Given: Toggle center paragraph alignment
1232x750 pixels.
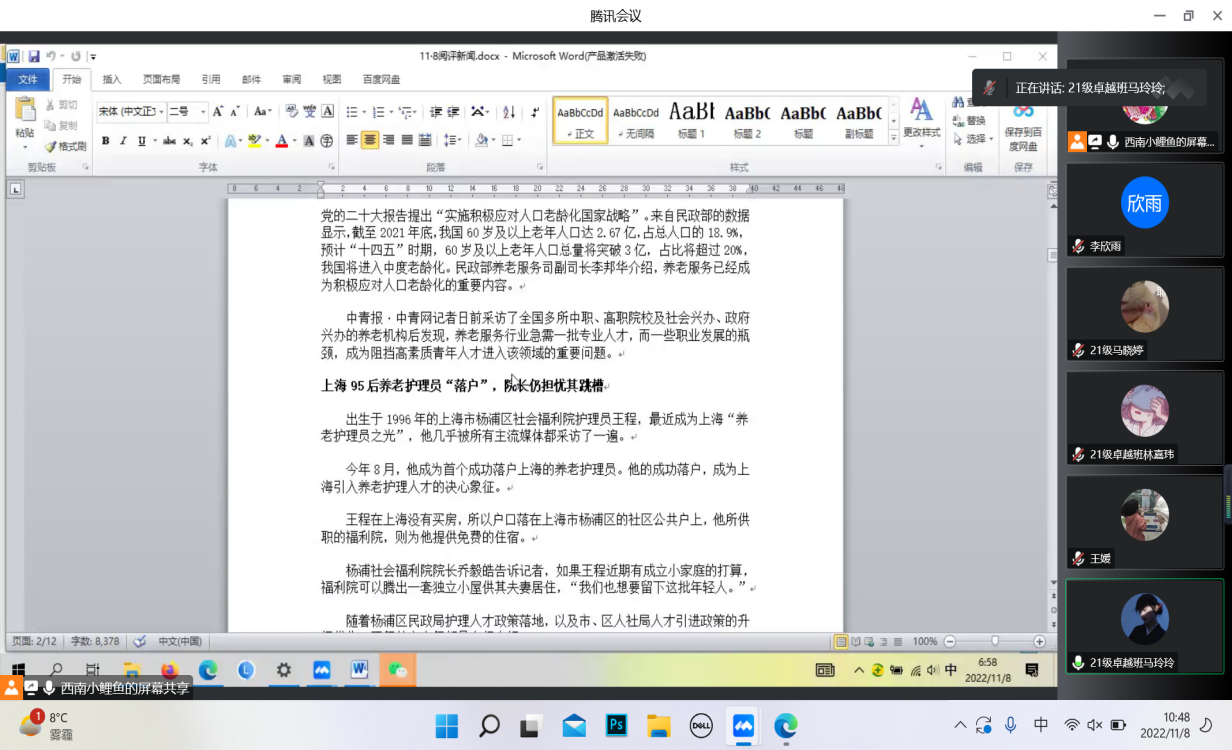Looking at the screenshot, I should [370, 140].
